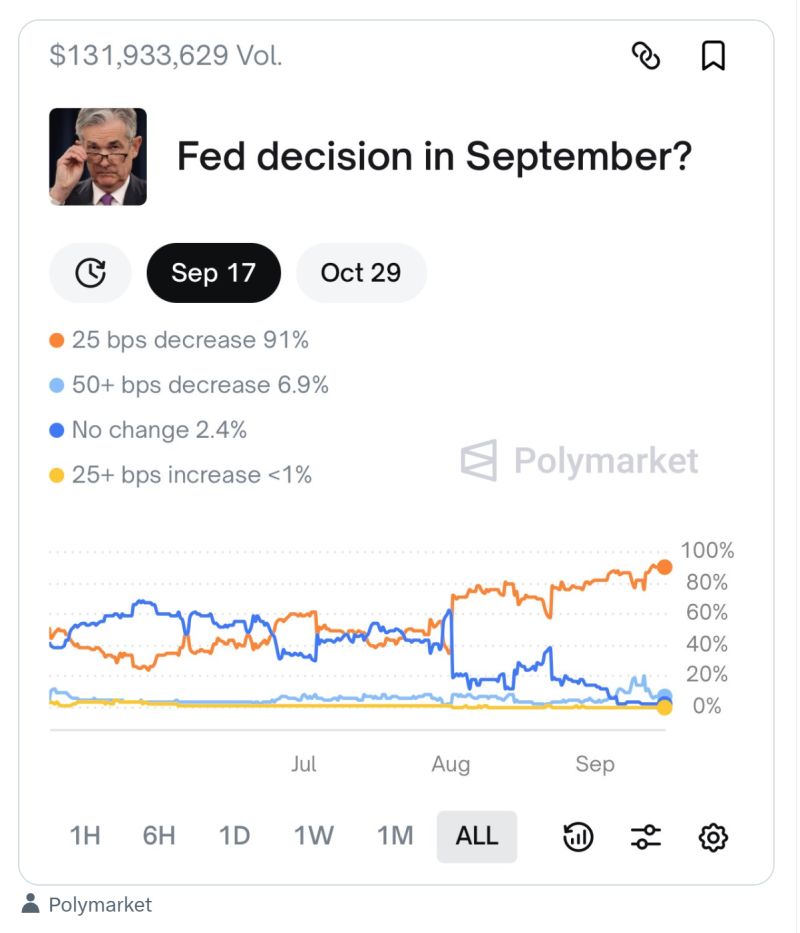Click the Polymarket user icon in footer
This screenshot has width=800, height=933.
pos(33,904)
